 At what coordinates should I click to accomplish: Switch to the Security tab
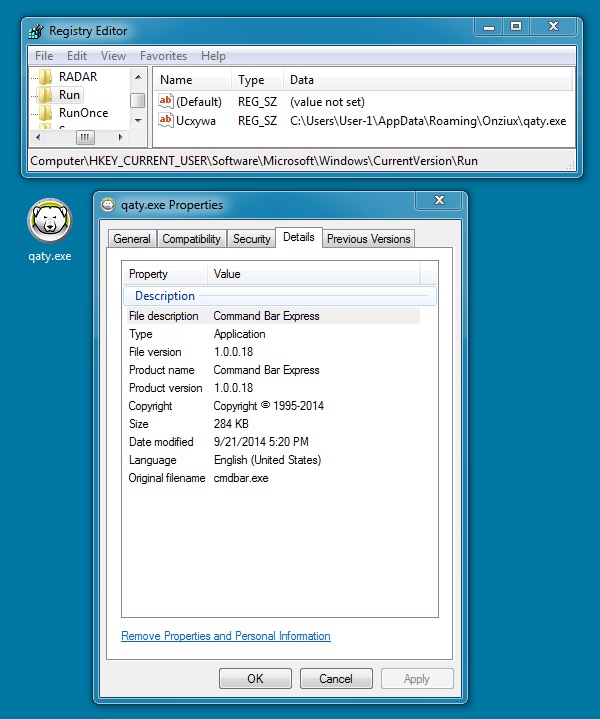[251, 239]
